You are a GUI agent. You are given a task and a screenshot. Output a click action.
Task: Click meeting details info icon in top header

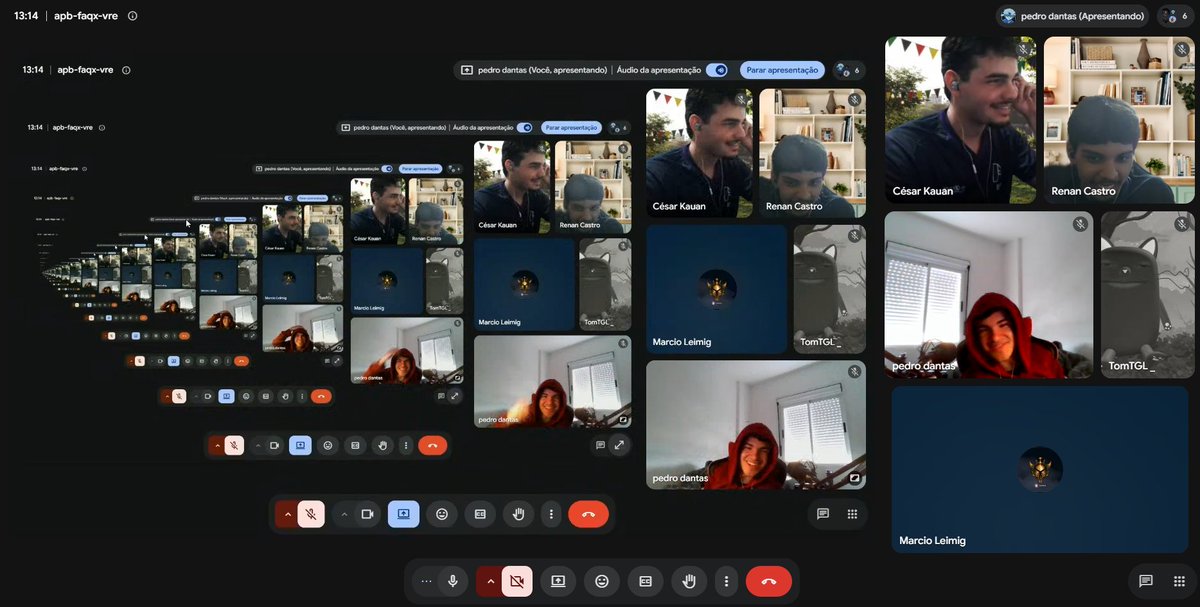(133, 16)
